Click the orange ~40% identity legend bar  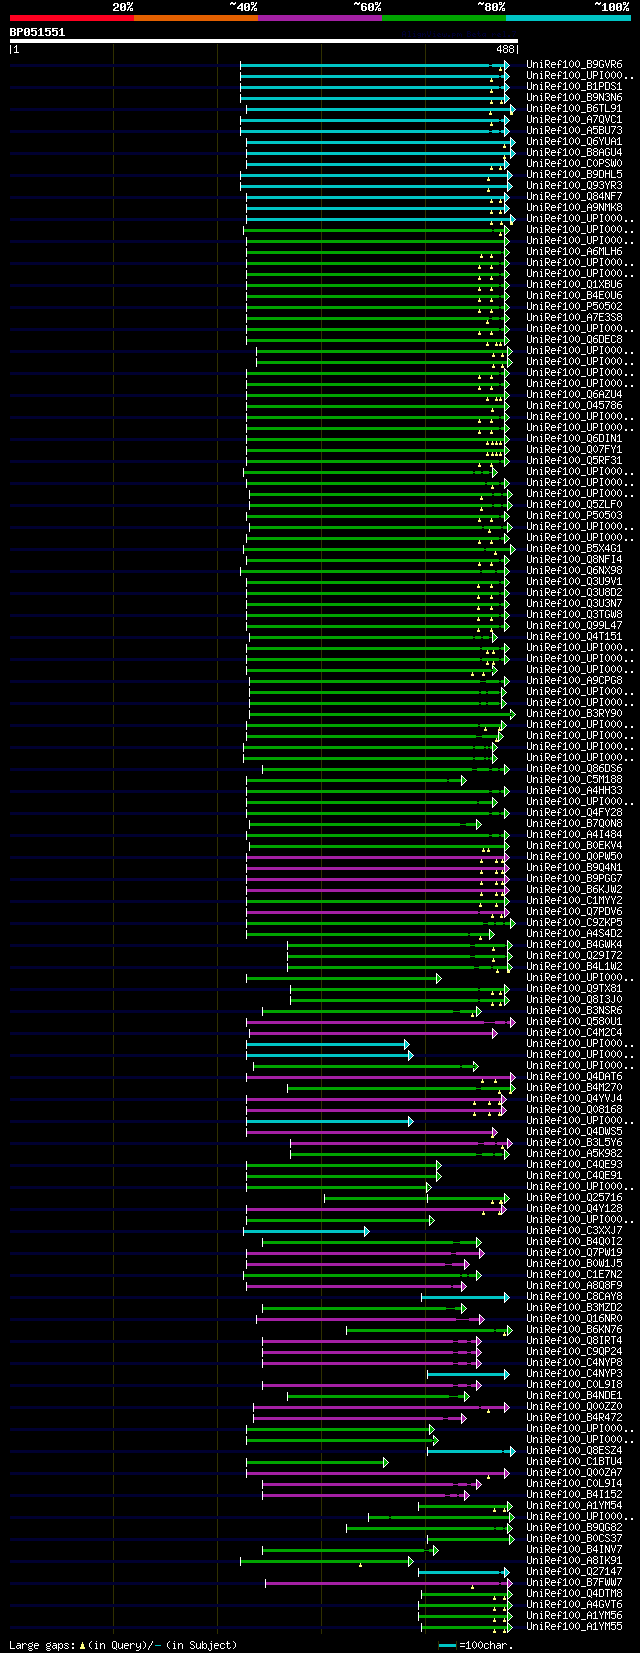point(196,18)
